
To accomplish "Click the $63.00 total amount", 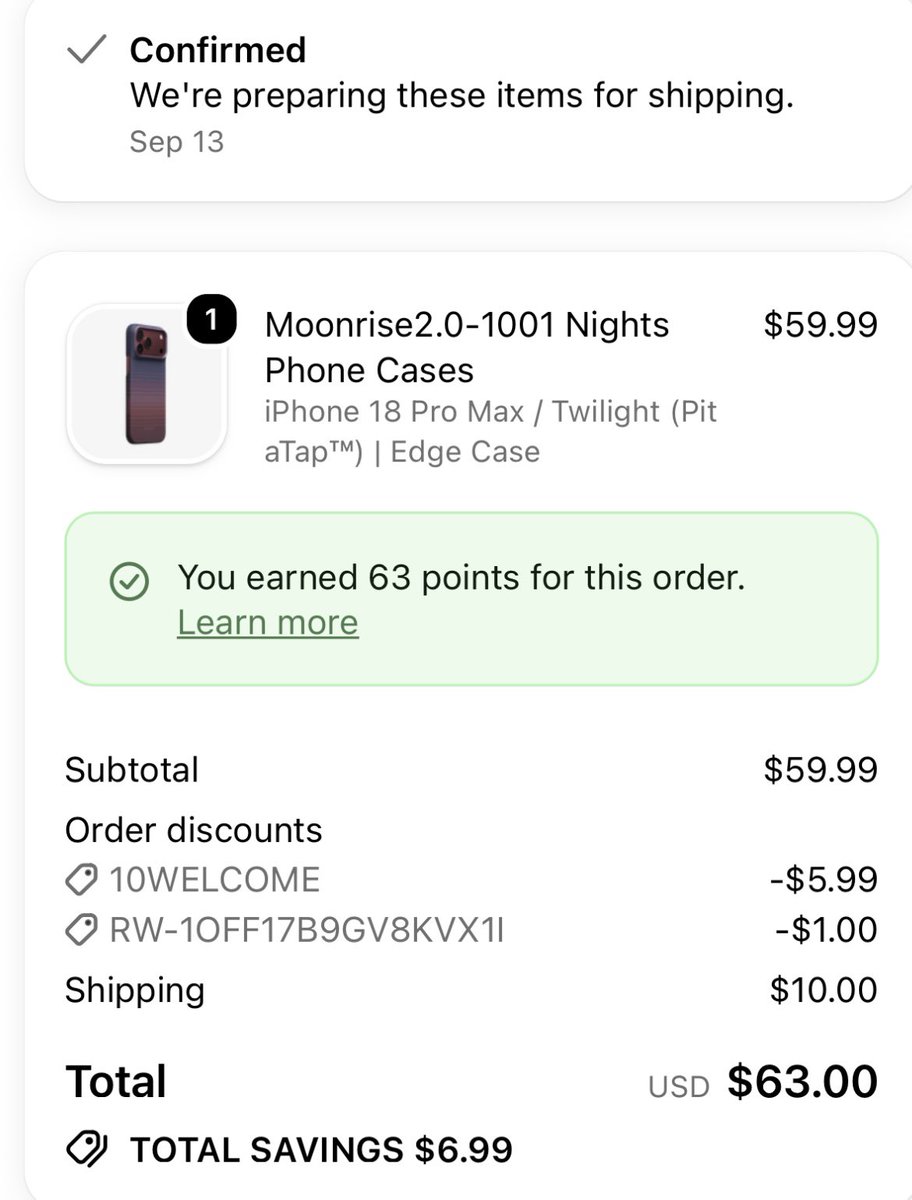I will click(802, 1081).
